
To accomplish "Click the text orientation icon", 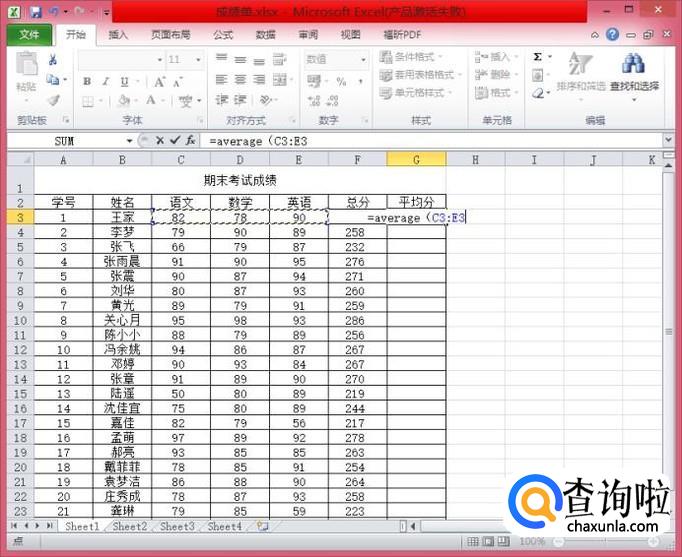I will [266, 100].
